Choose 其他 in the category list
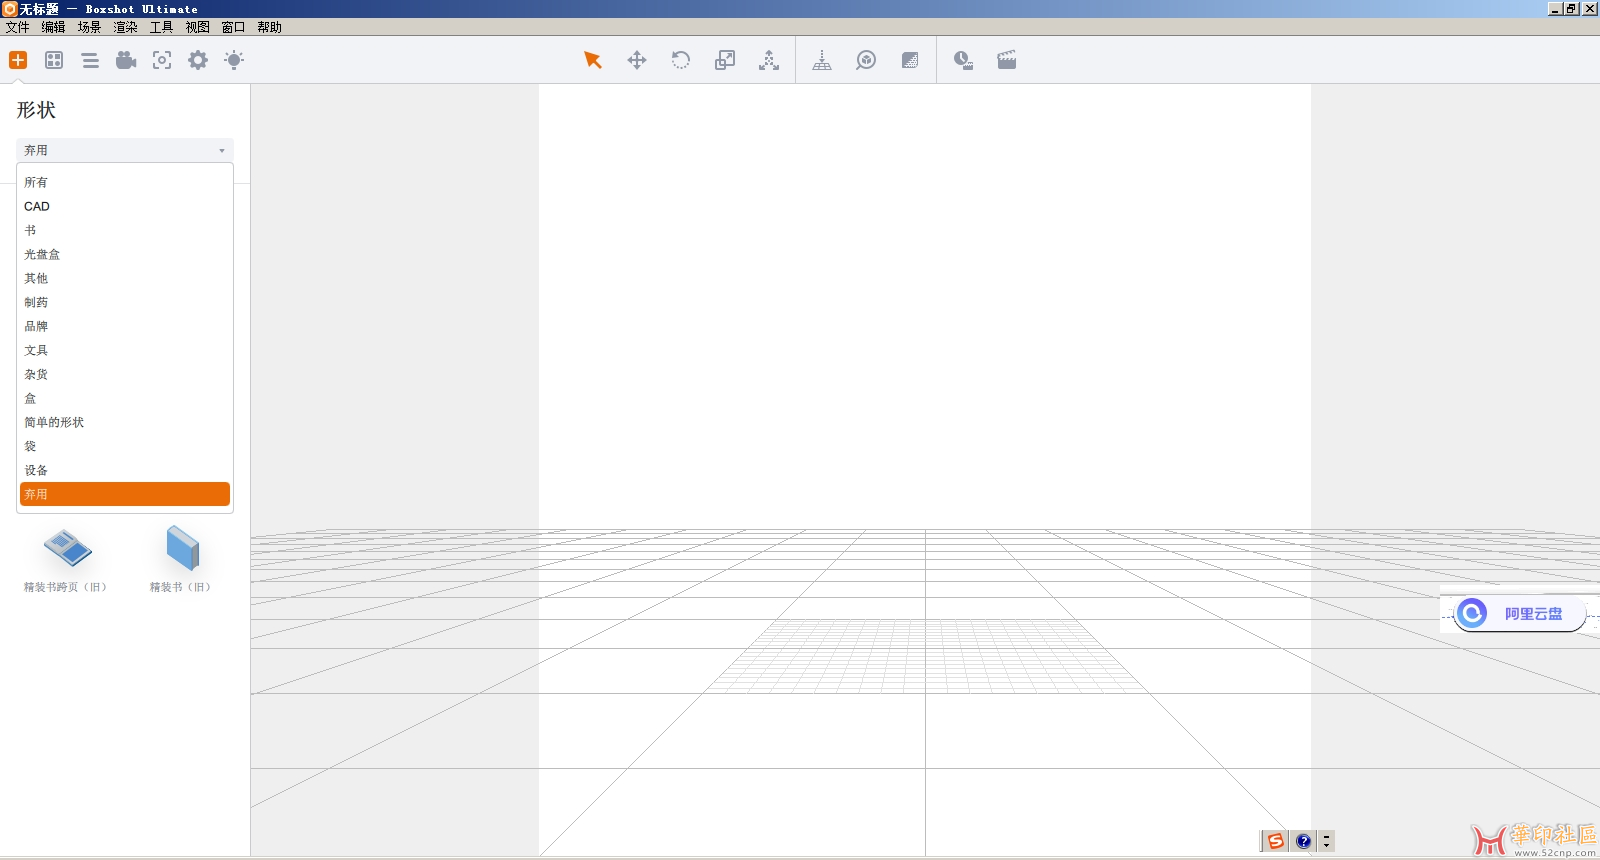The height and width of the screenshot is (860, 1600). pos(125,278)
